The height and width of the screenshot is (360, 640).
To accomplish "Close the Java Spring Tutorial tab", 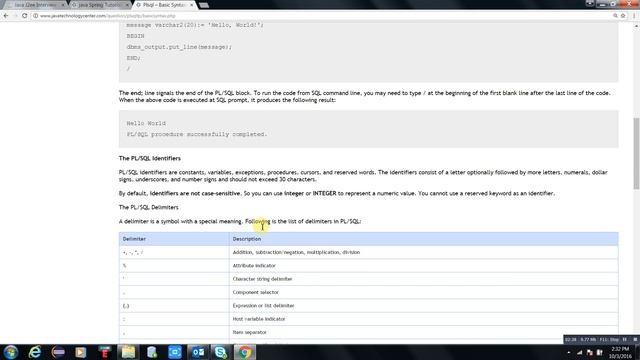I will point(127,5).
